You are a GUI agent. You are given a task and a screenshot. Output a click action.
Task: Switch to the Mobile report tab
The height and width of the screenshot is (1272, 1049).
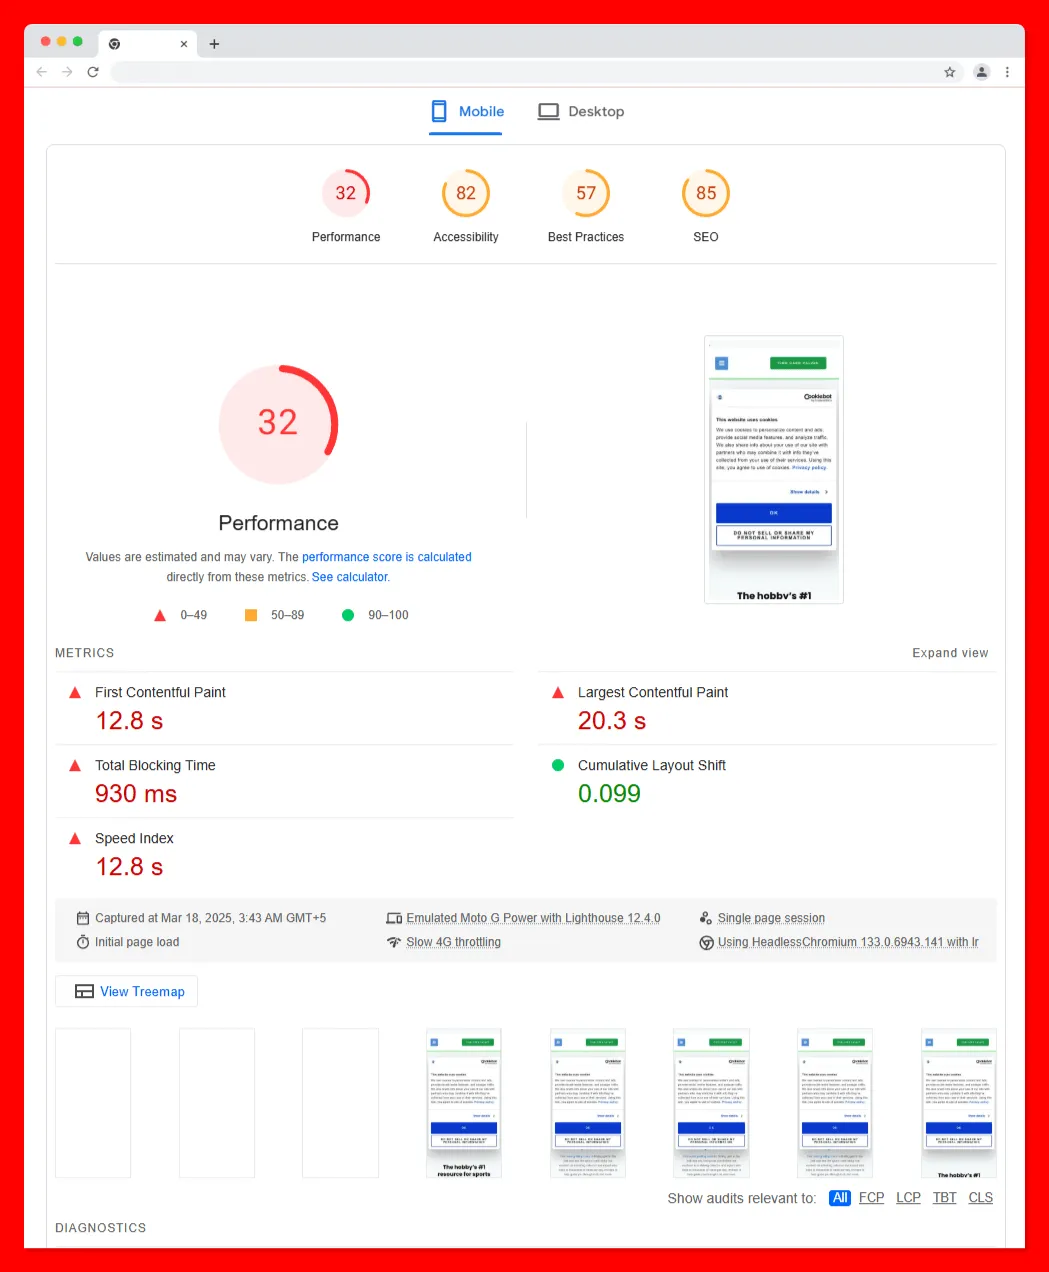click(467, 112)
